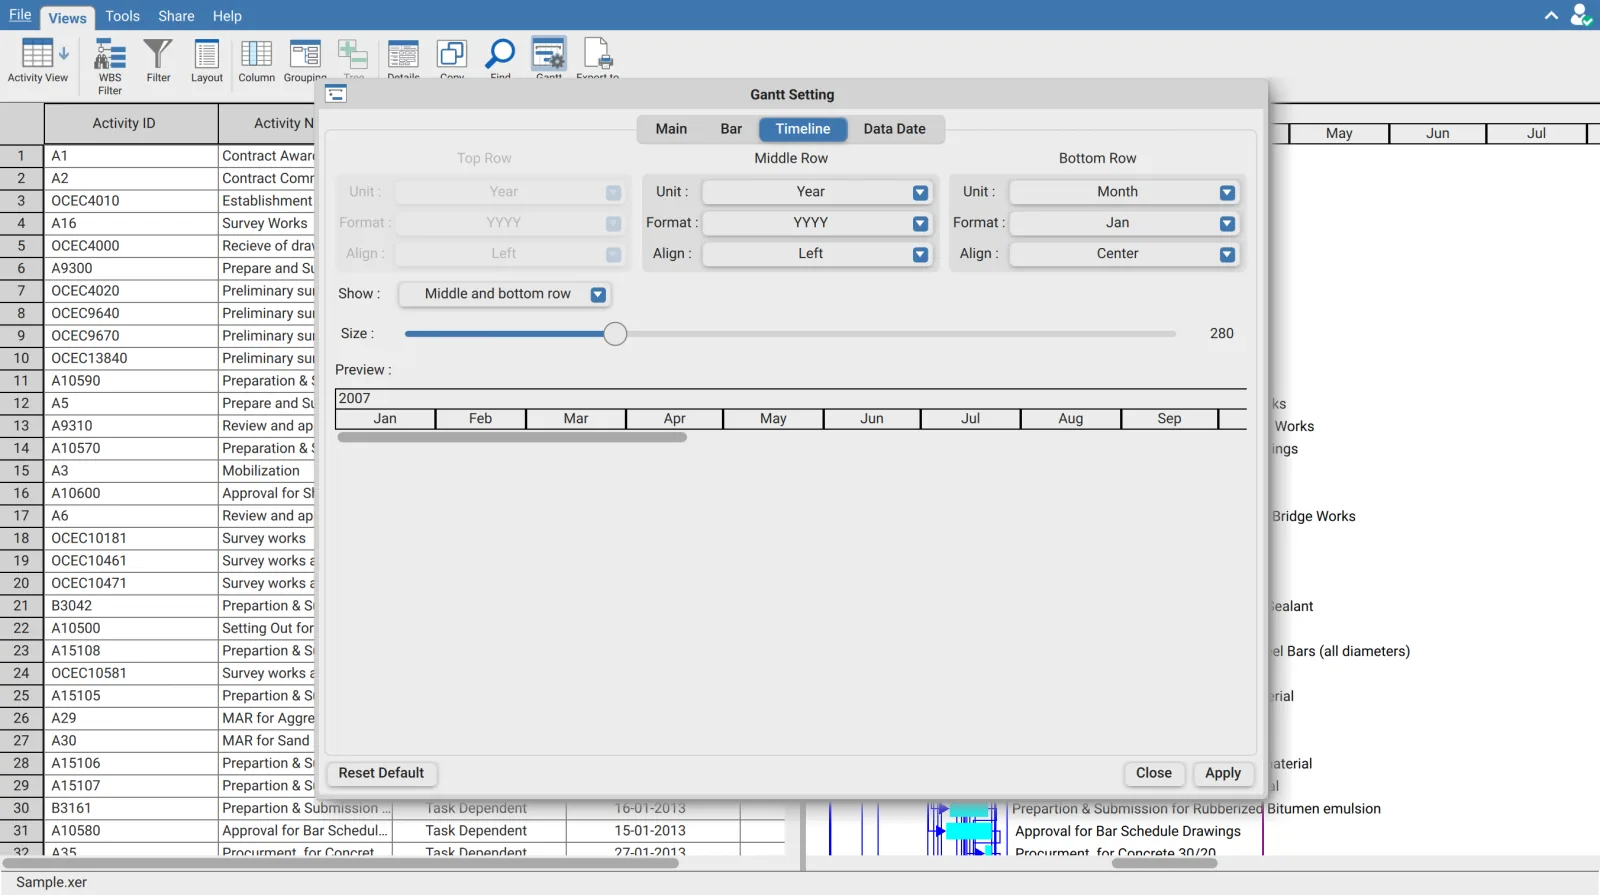Switch to the Bar tab
This screenshot has width=1600, height=895.
pos(731,129)
